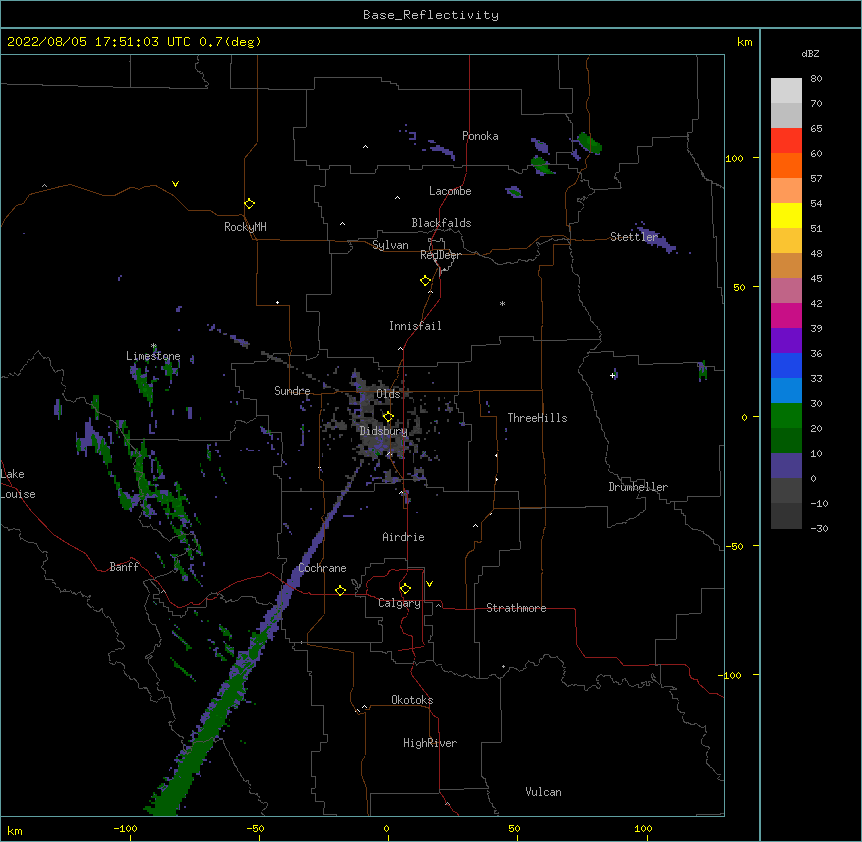Click the slate purple 0-10 dBZ swatch
Viewport: 862px width, 842px height.
pyautogui.click(x=786, y=466)
